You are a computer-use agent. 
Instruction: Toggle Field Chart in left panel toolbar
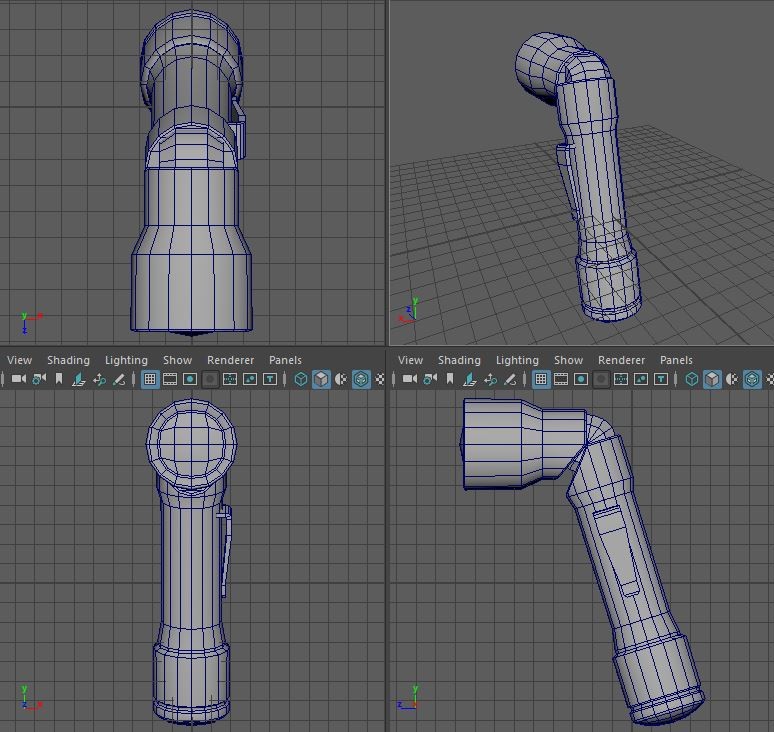[230, 379]
